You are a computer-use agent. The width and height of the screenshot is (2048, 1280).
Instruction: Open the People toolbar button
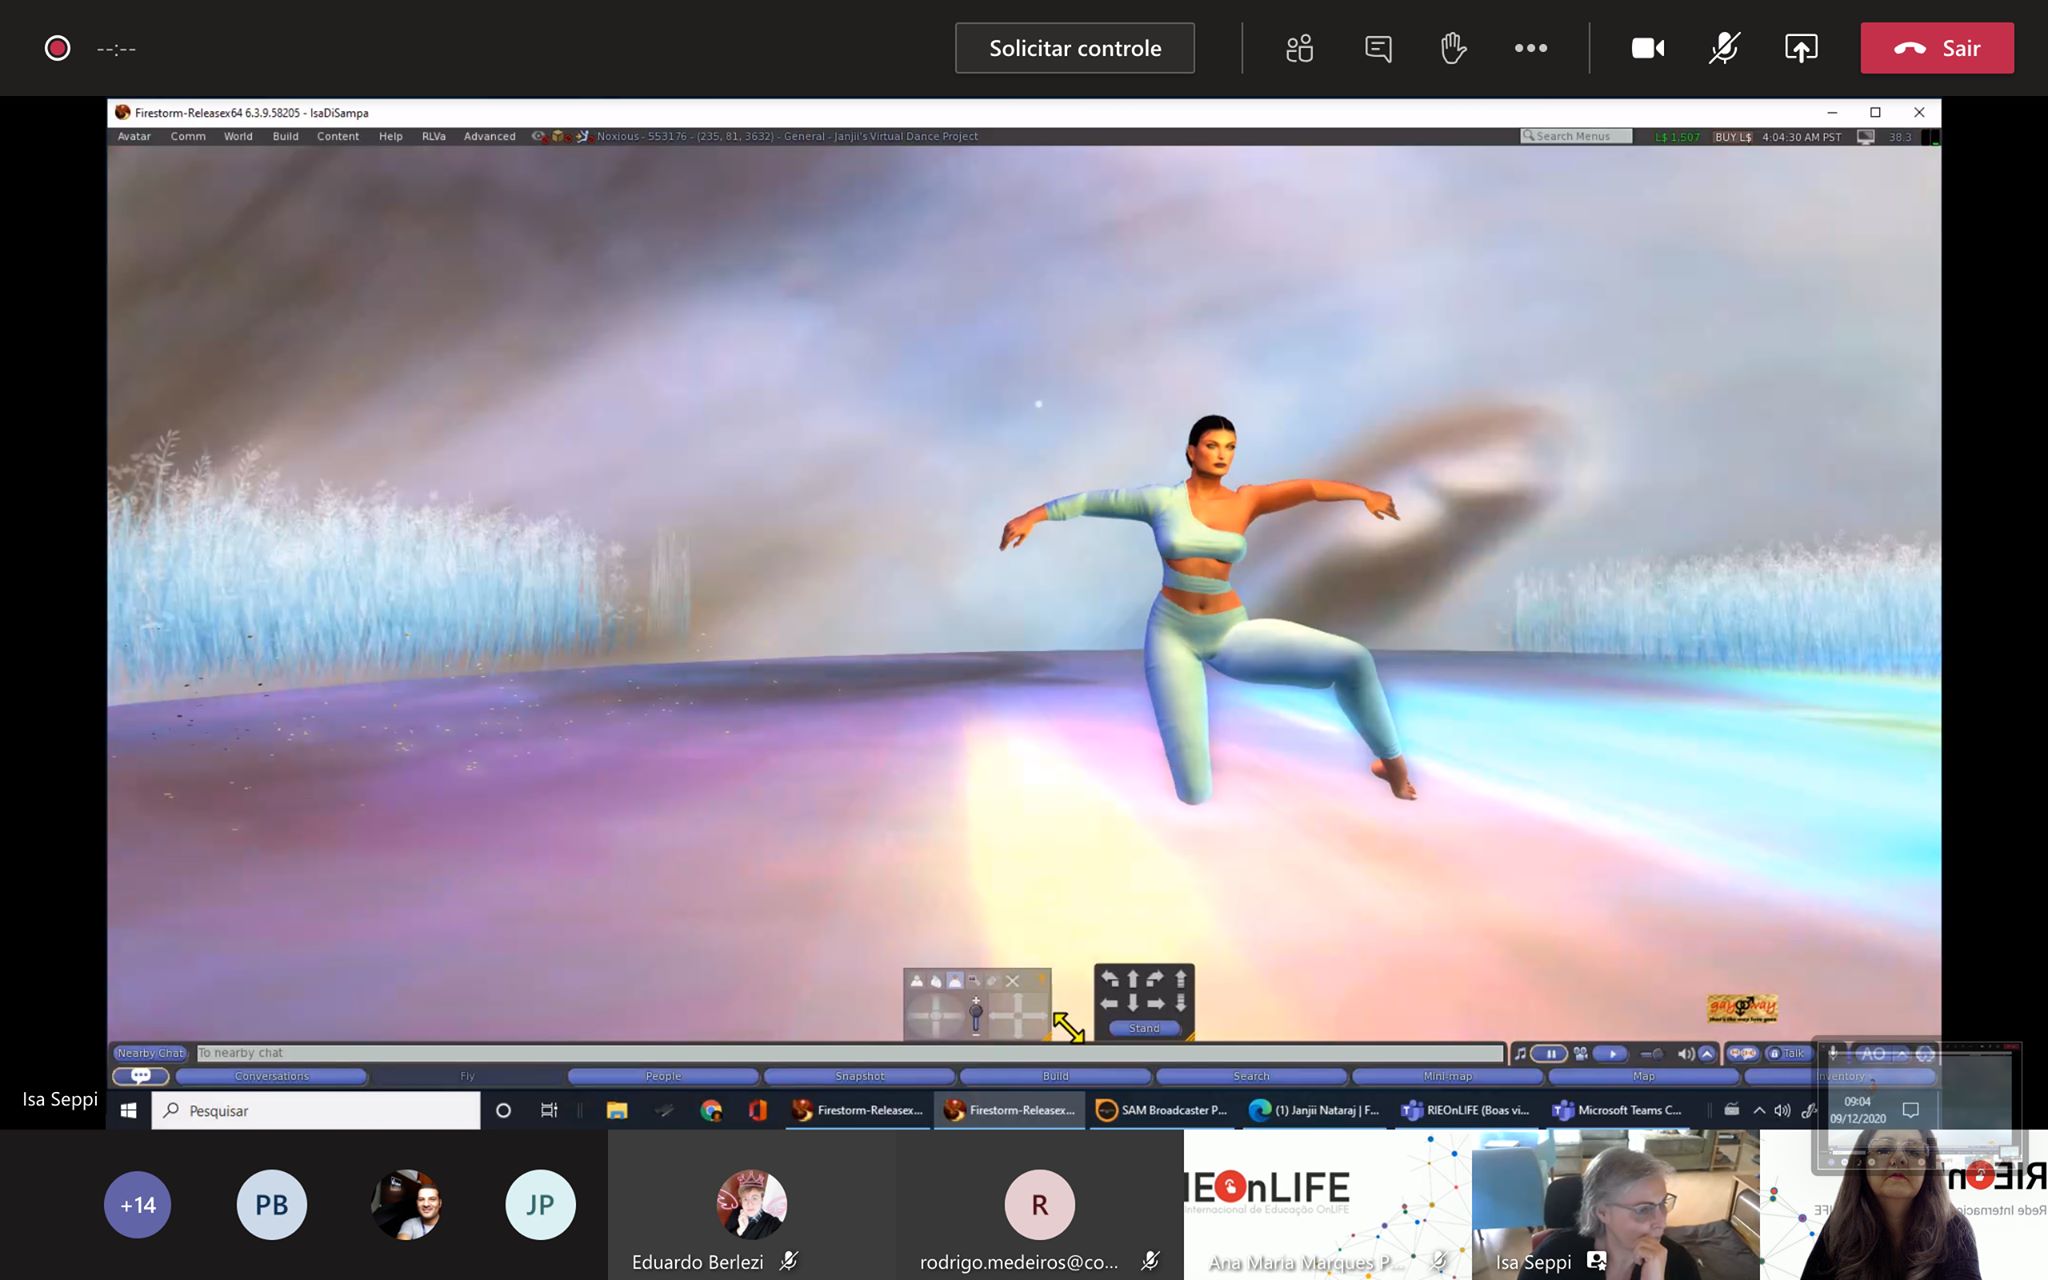click(x=663, y=1076)
